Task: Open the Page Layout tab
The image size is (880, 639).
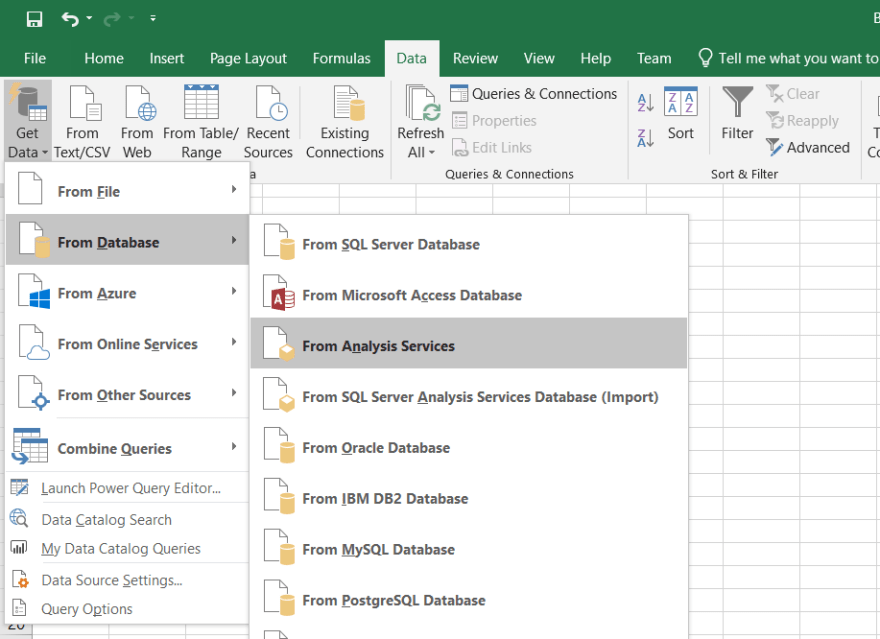Action: pyautogui.click(x=248, y=58)
